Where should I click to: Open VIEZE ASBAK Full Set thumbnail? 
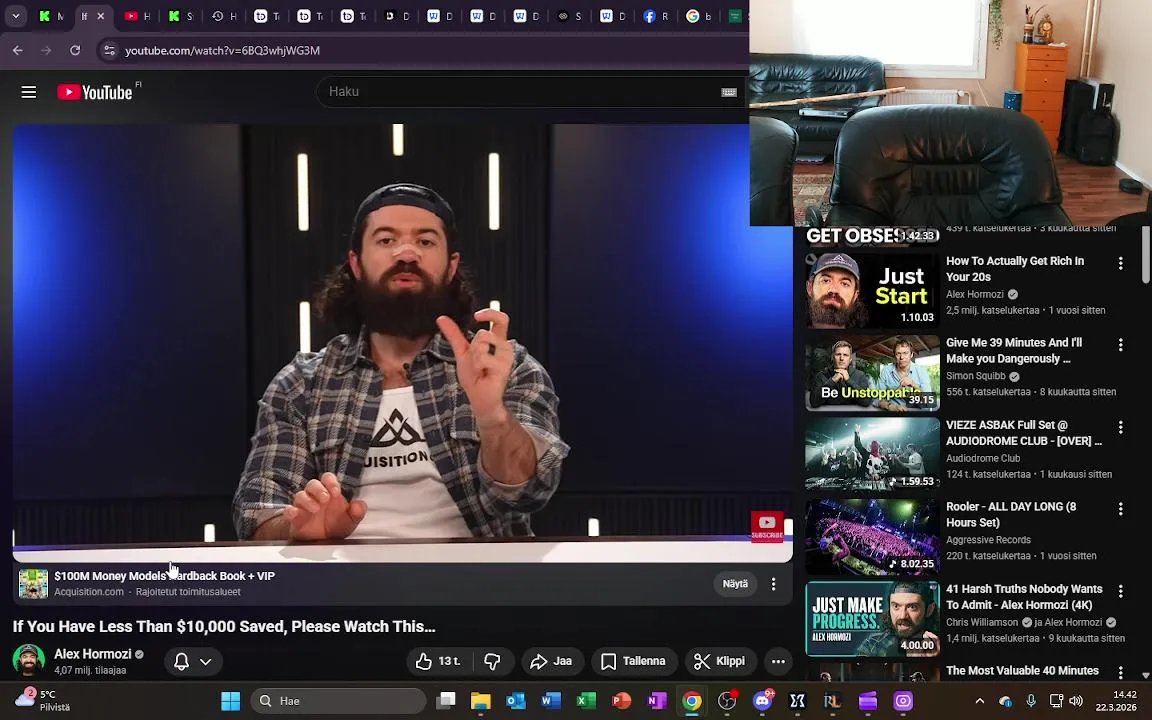click(x=872, y=455)
